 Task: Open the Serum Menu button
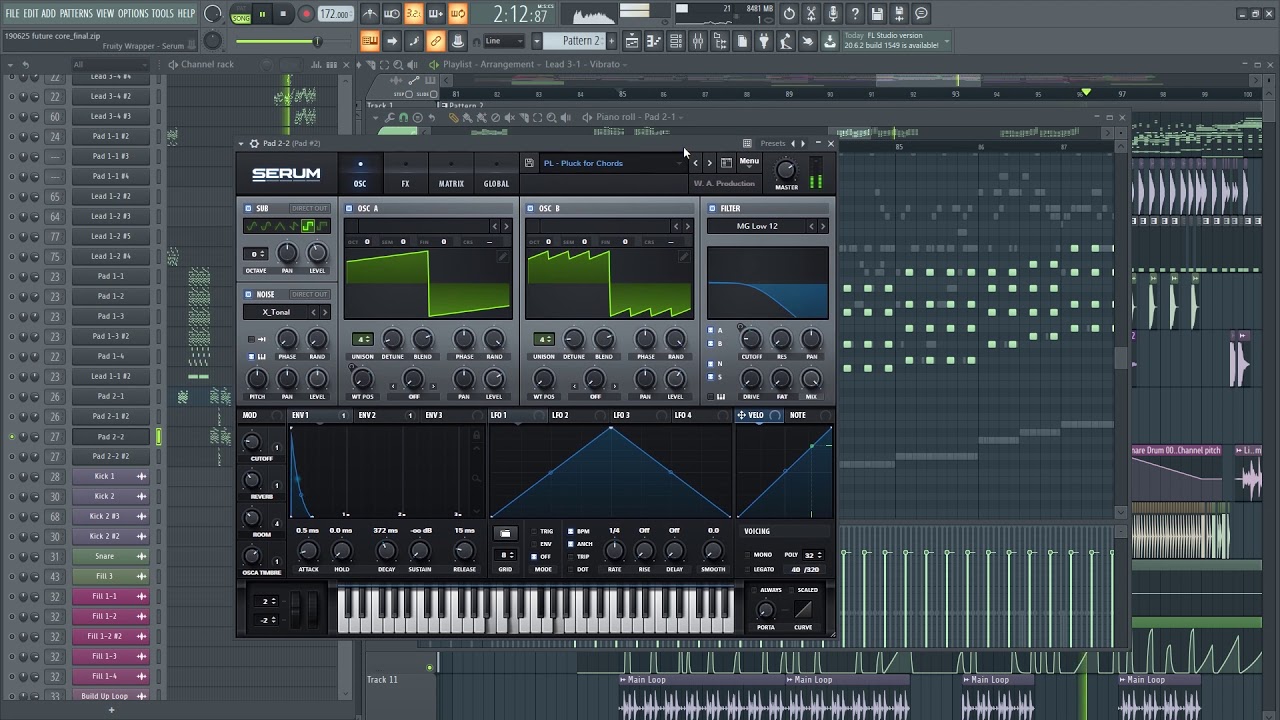(x=749, y=161)
